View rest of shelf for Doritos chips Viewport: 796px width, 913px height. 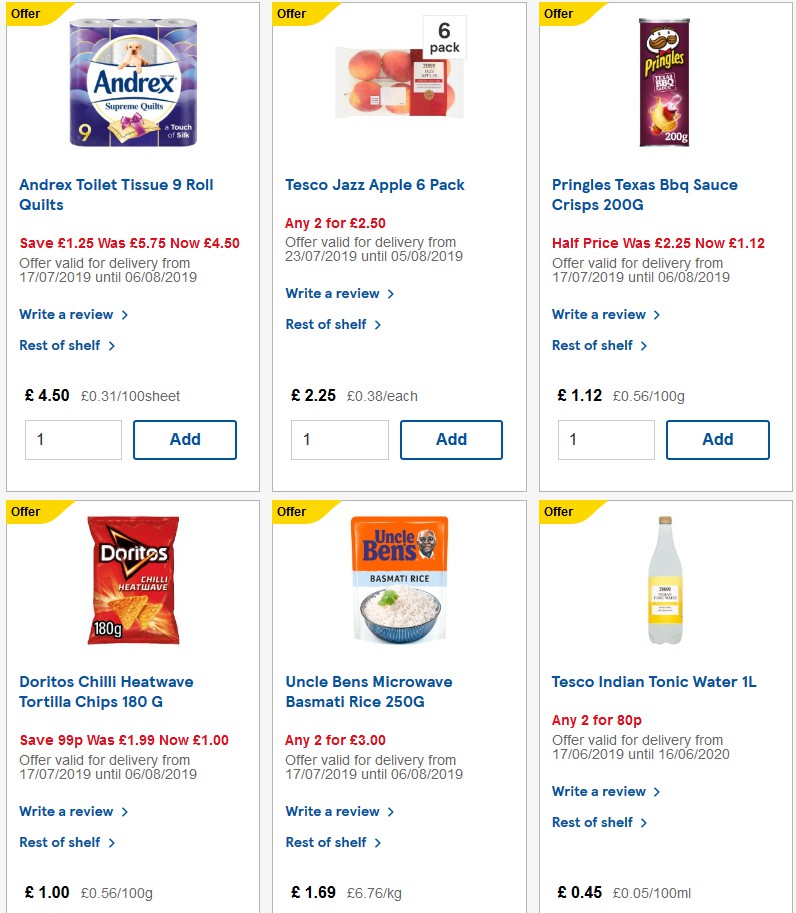[61, 842]
